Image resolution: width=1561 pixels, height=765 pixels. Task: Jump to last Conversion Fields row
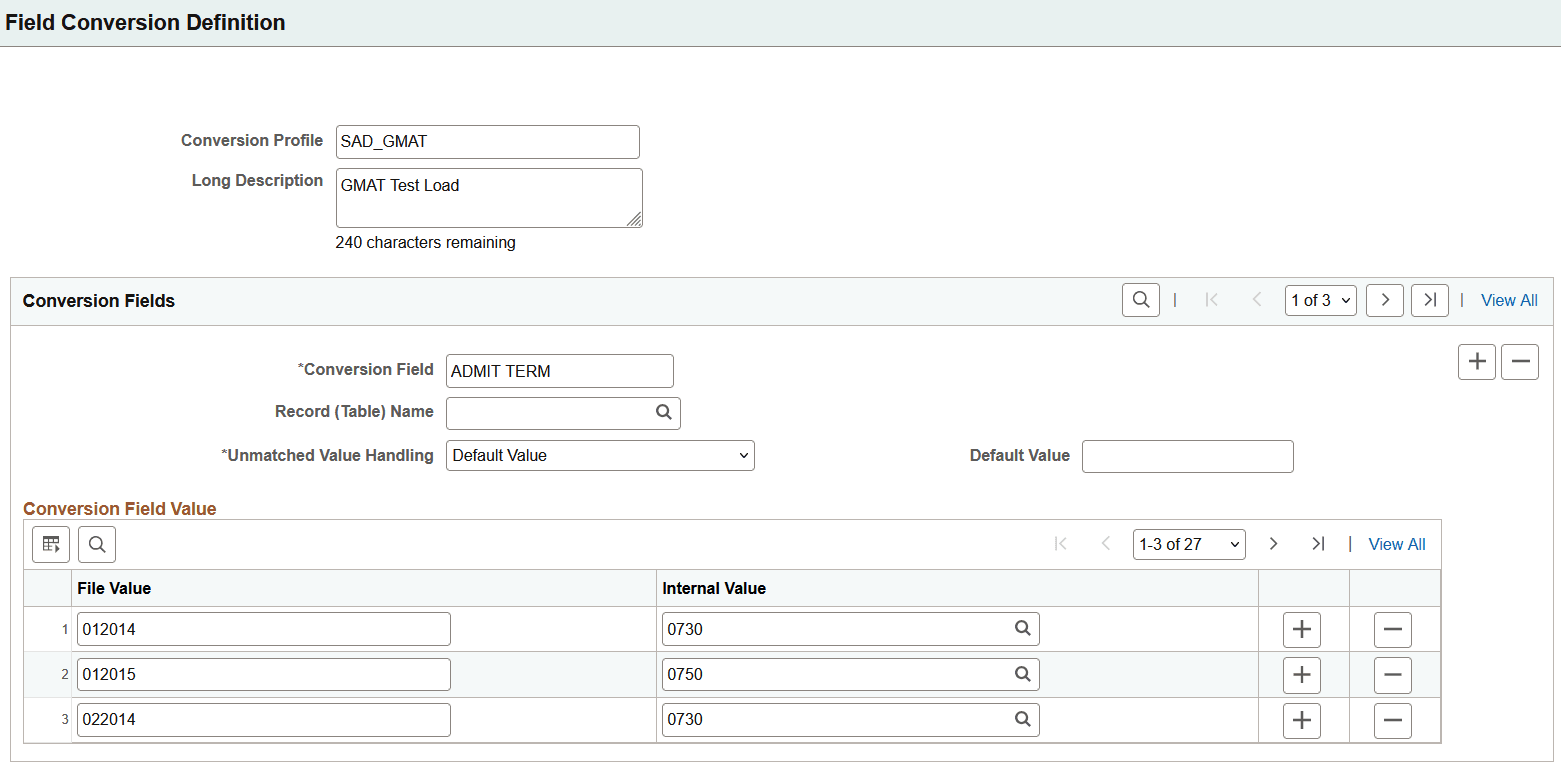1430,300
